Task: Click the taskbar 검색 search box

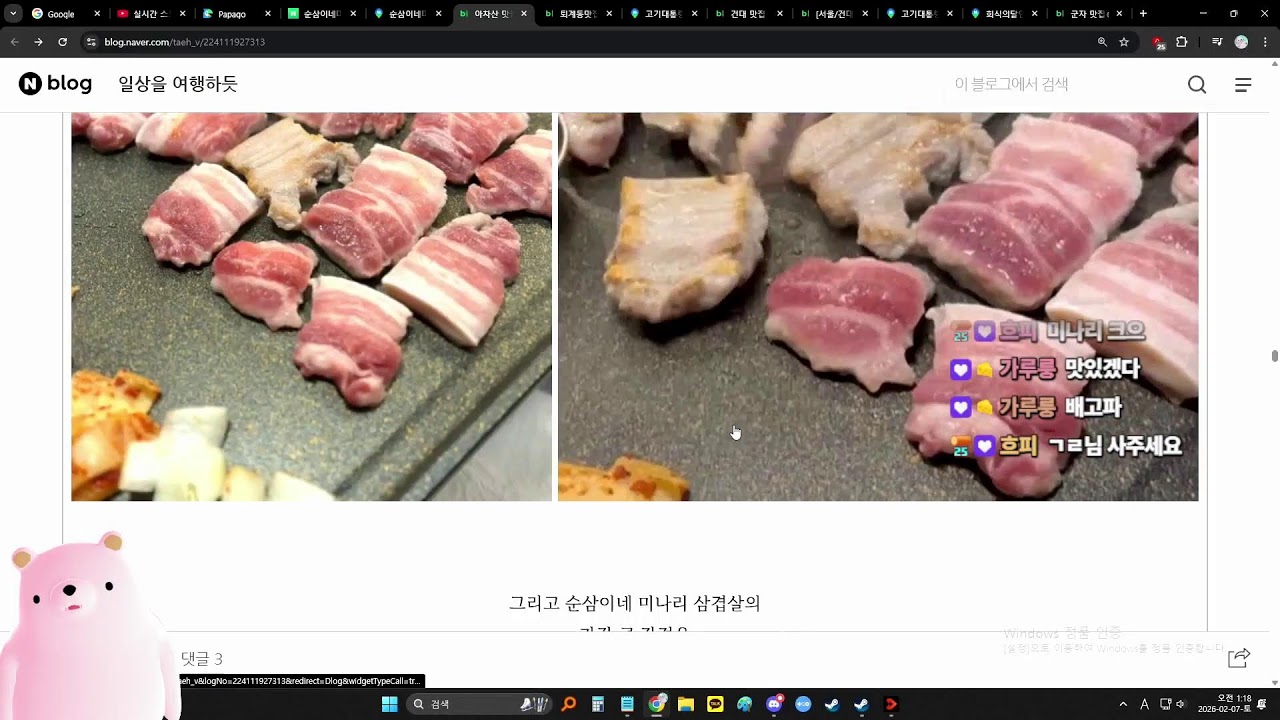Action: [x=479, y=704]
